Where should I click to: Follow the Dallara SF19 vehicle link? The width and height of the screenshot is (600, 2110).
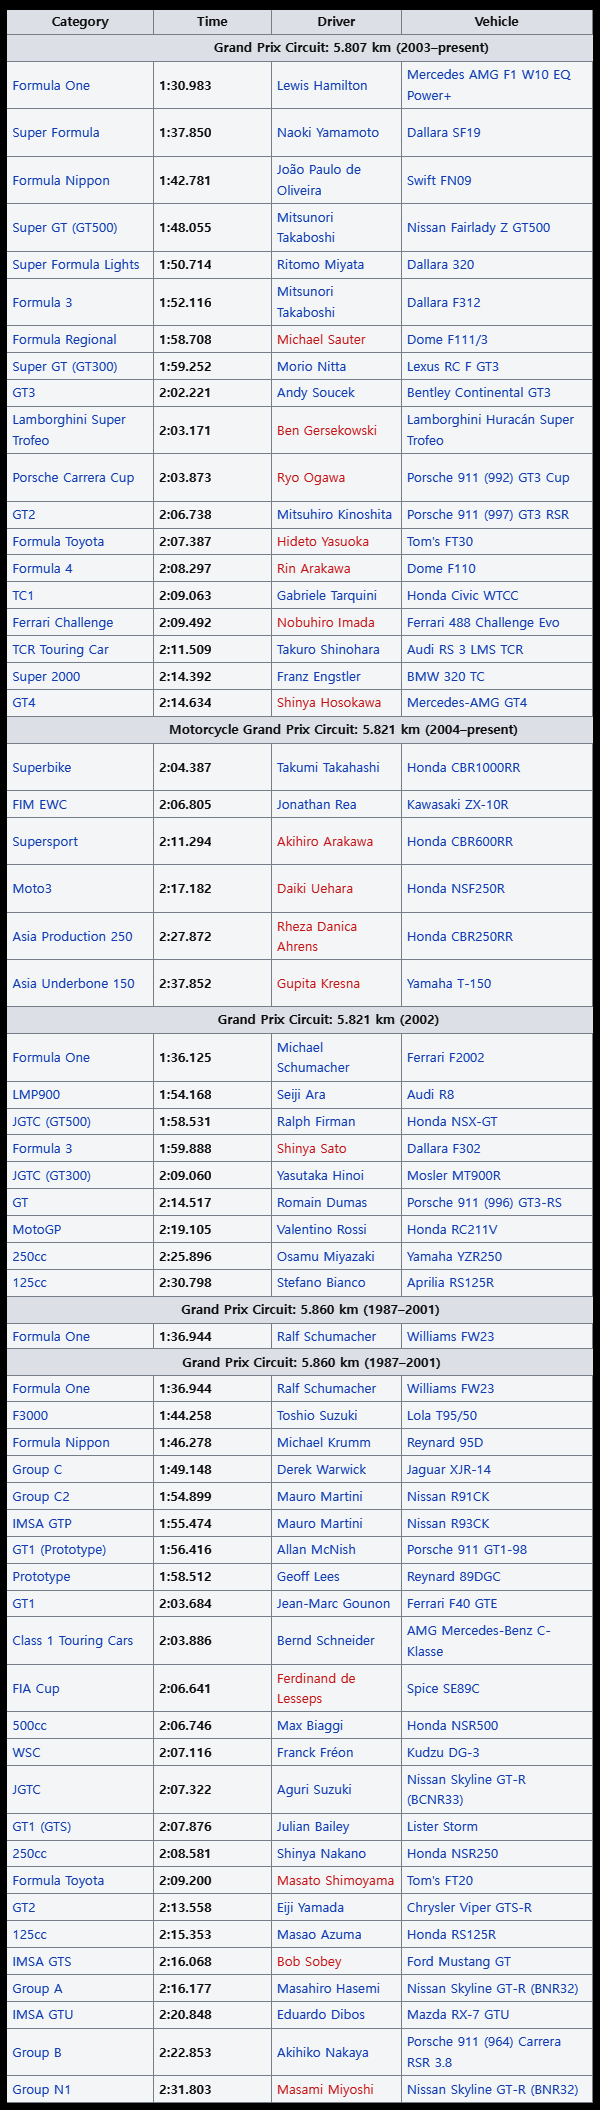[443, 133]
